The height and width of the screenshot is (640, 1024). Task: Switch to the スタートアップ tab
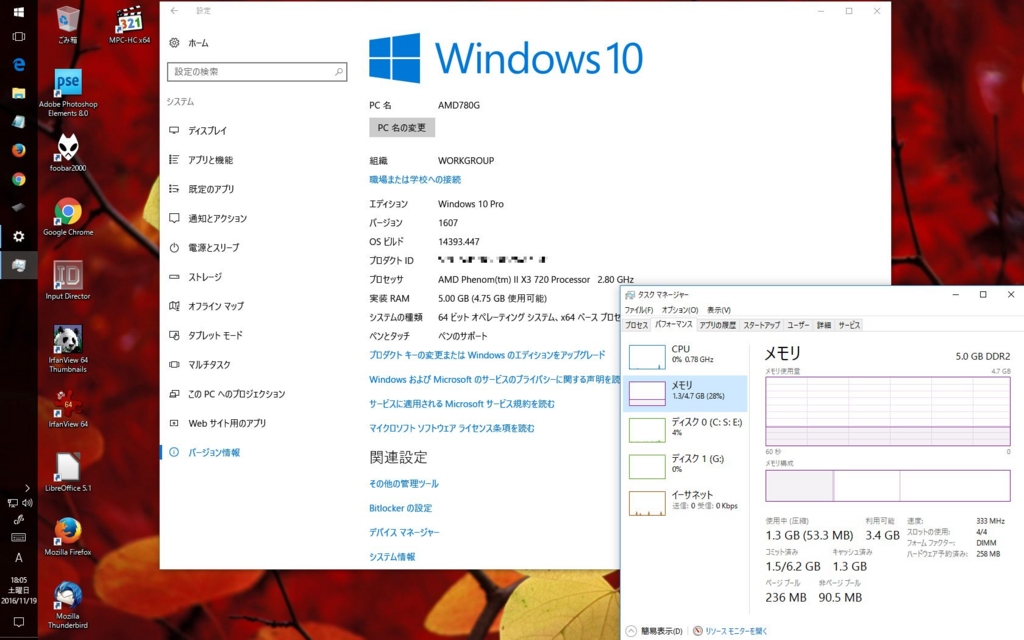(761, 325)
